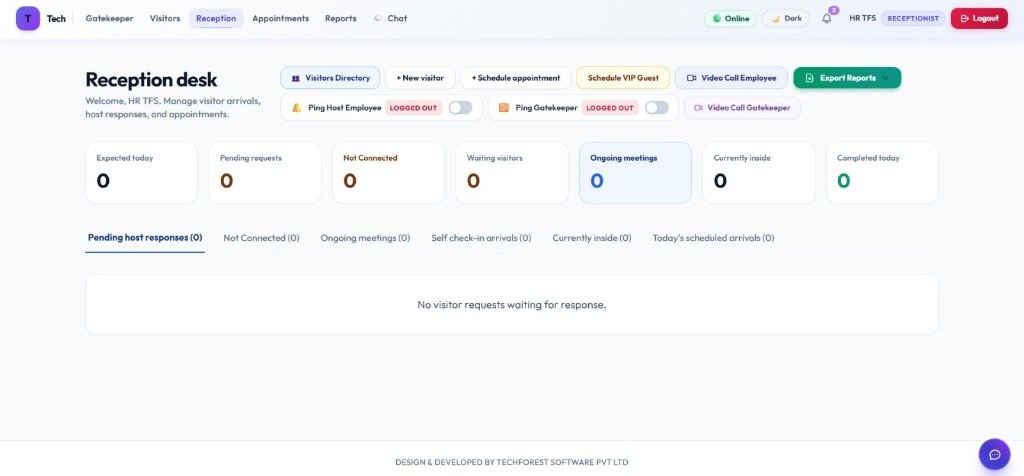The width and height of the screenshot is (1024, 476).
Task: Click the Not Connected stat card
Action: [388, 173]
